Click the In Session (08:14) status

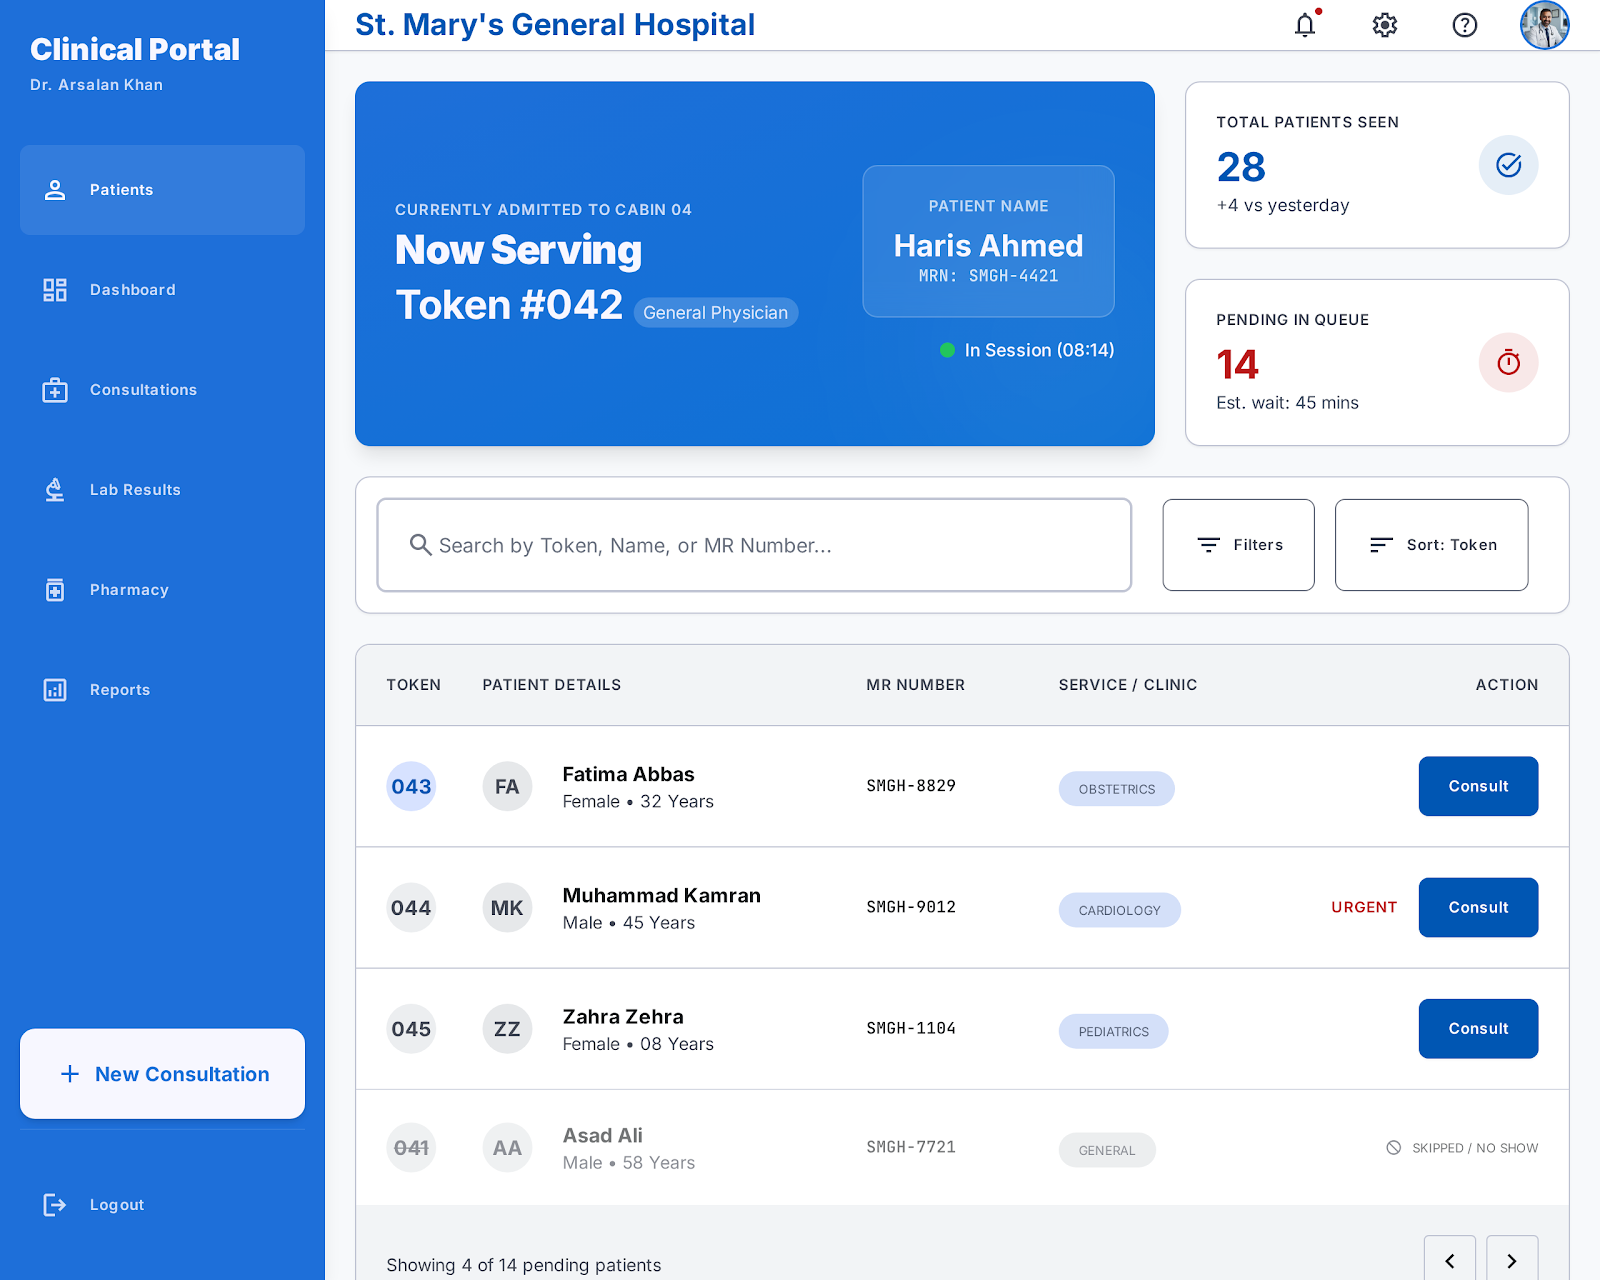pyautogui.click(x=1028, y=350)
